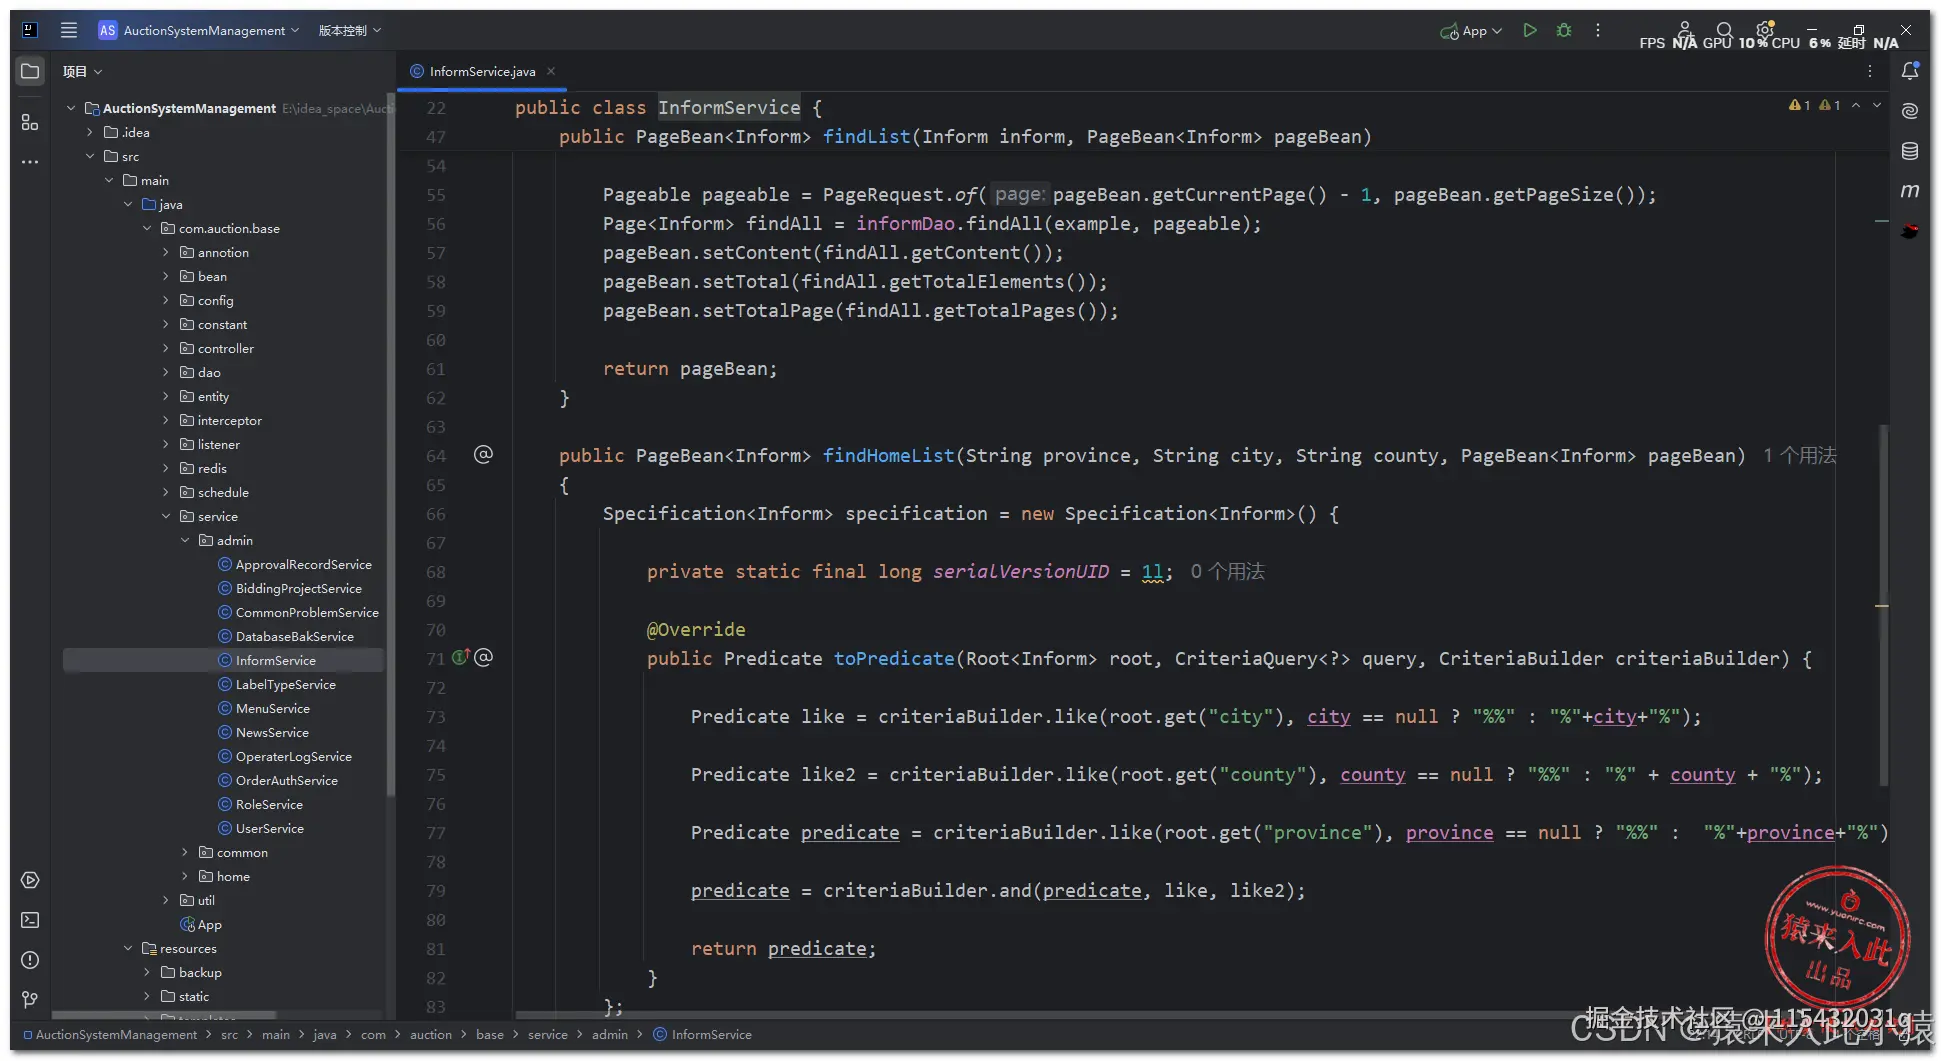Open the Notifications bell panel
Viewport: 1941px width, 1061px height.
coord(1910,71)
